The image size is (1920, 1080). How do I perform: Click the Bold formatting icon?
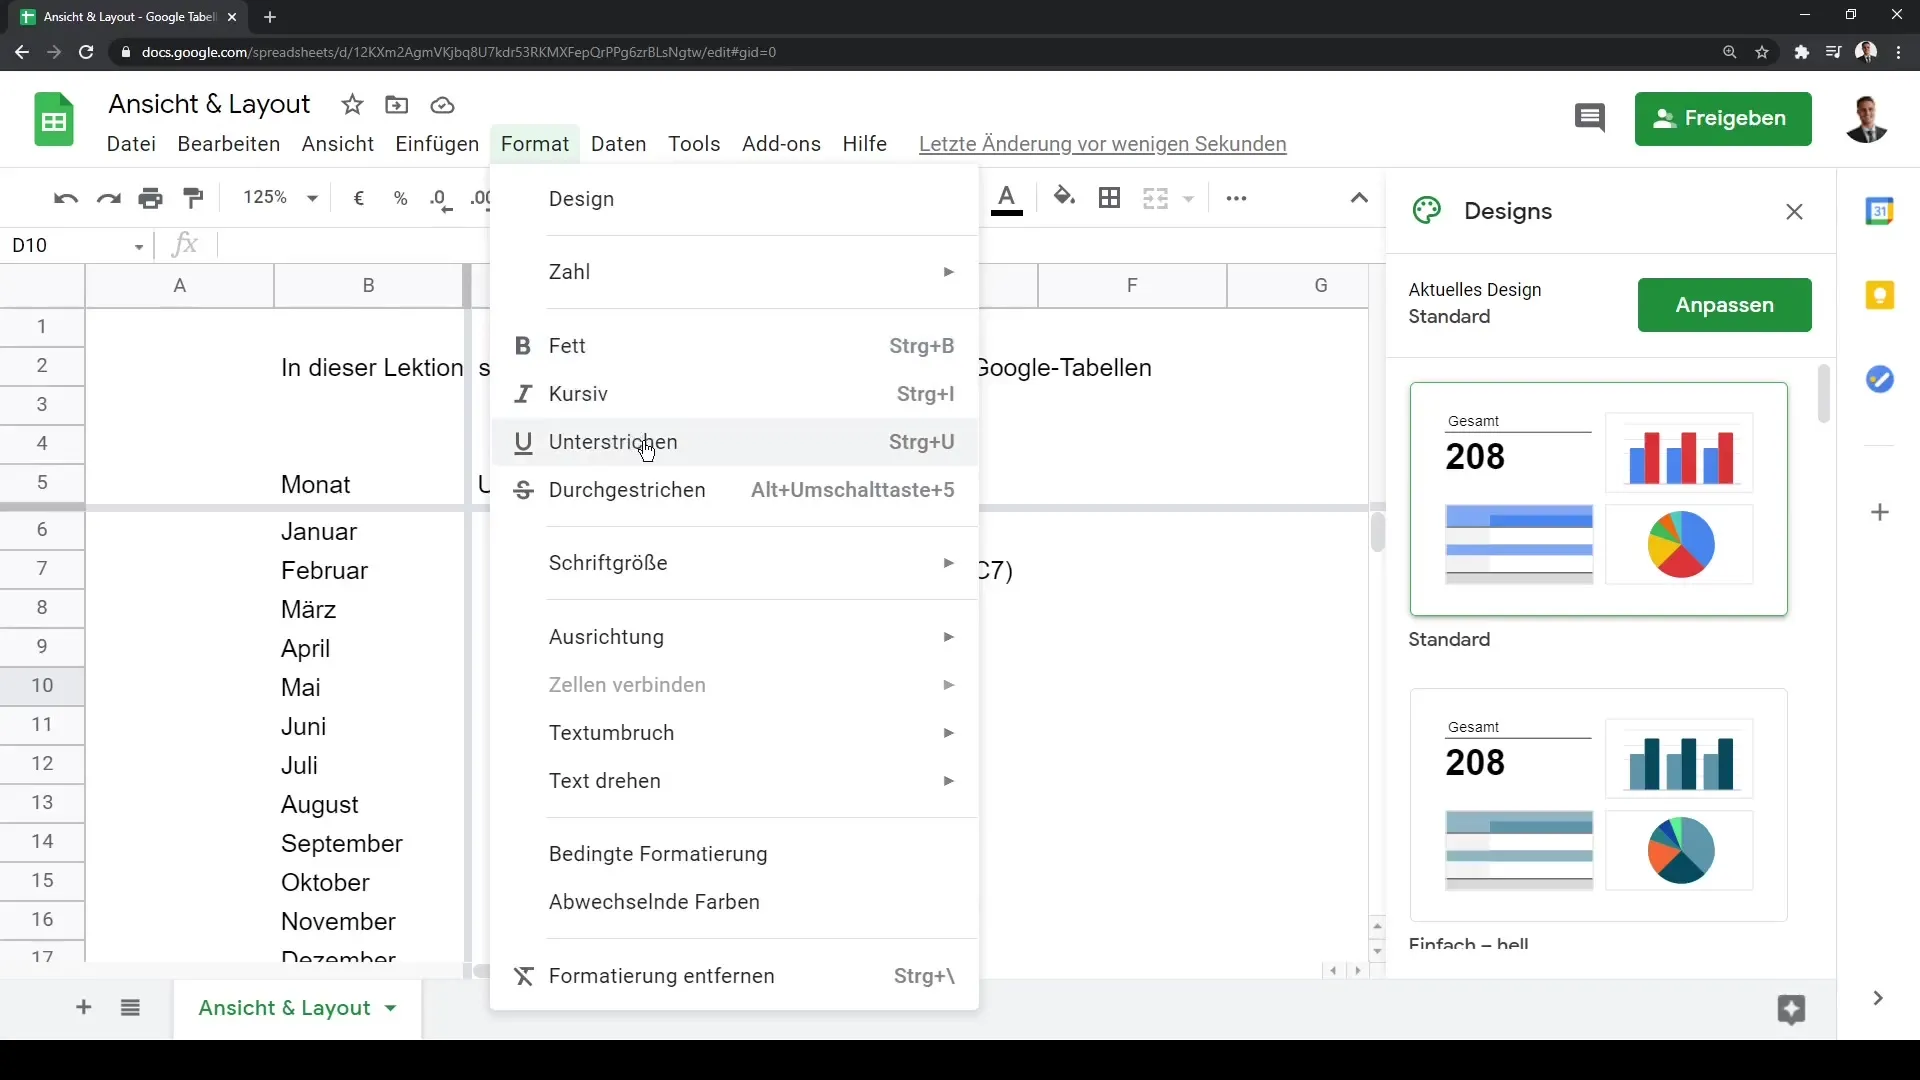pos(522,344)
